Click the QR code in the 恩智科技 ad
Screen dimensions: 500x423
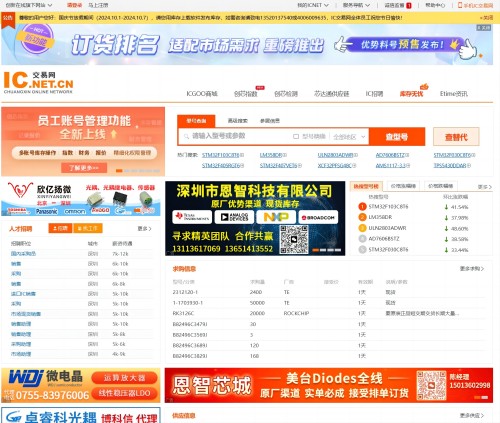294,239
